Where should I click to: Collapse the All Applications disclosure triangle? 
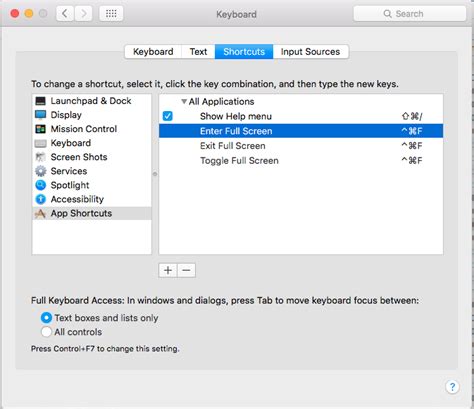click(x=184, y=101)
